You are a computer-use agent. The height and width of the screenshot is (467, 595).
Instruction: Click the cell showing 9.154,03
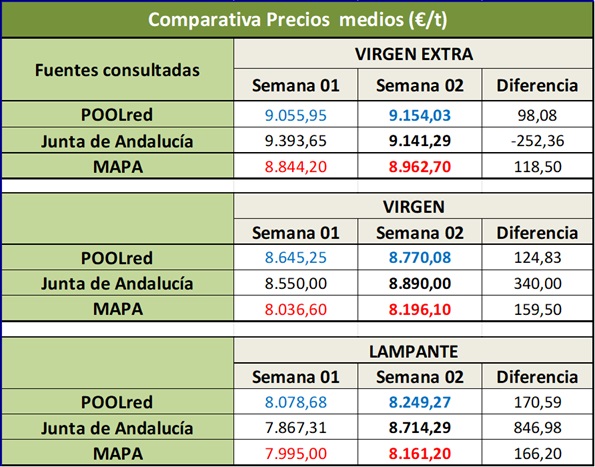(420, 115)
